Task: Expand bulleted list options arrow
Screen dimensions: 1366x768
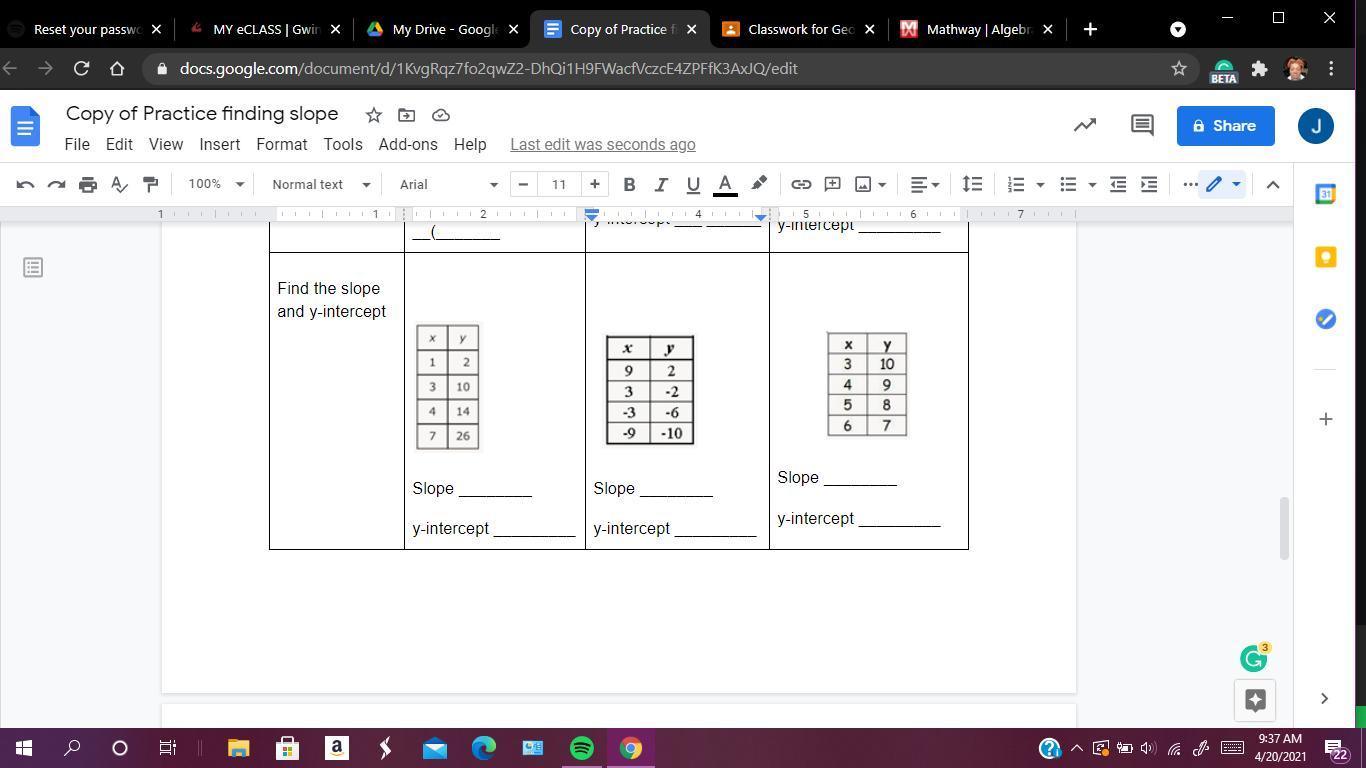Action: (1092, 184)
